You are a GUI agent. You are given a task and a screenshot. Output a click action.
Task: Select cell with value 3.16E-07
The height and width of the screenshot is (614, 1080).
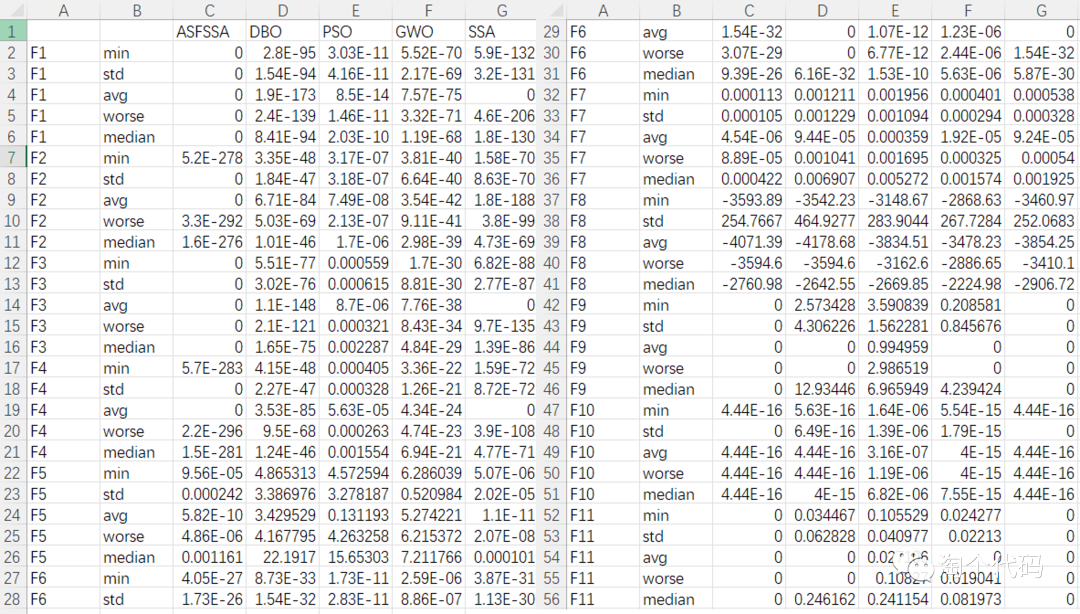(x=895, y=452)
